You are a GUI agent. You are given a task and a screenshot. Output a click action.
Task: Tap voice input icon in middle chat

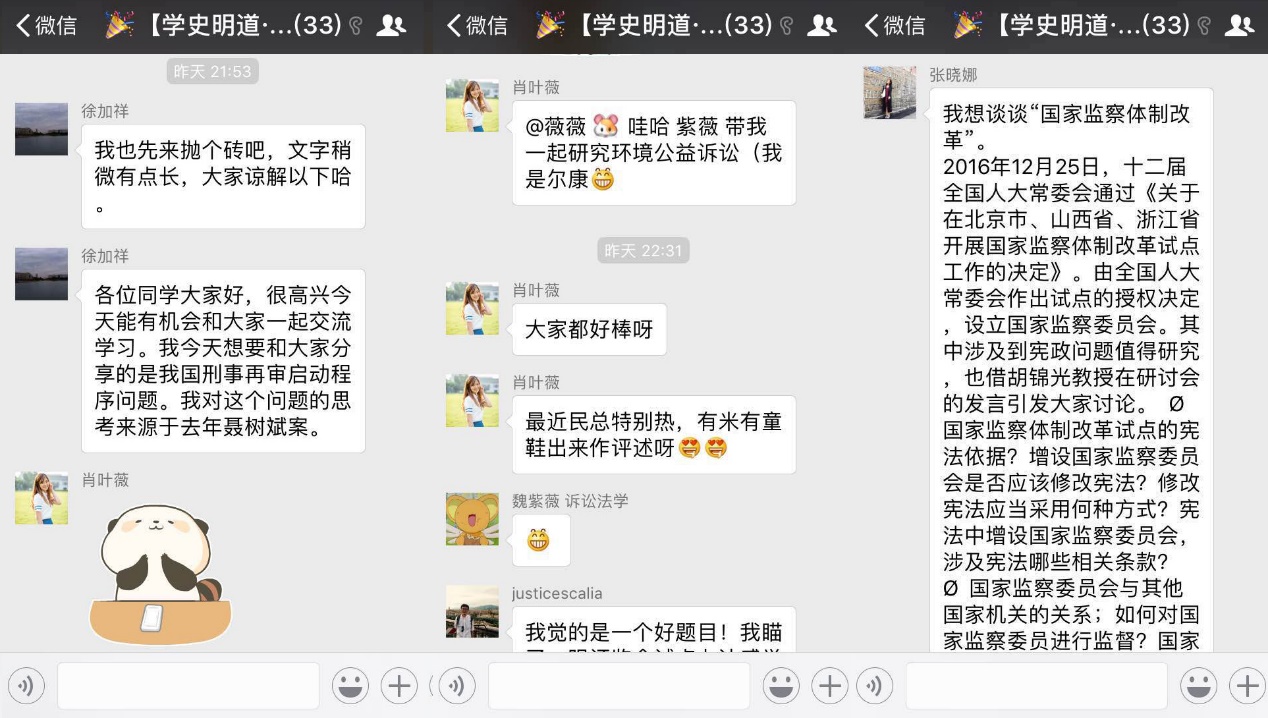pos(458,686)
